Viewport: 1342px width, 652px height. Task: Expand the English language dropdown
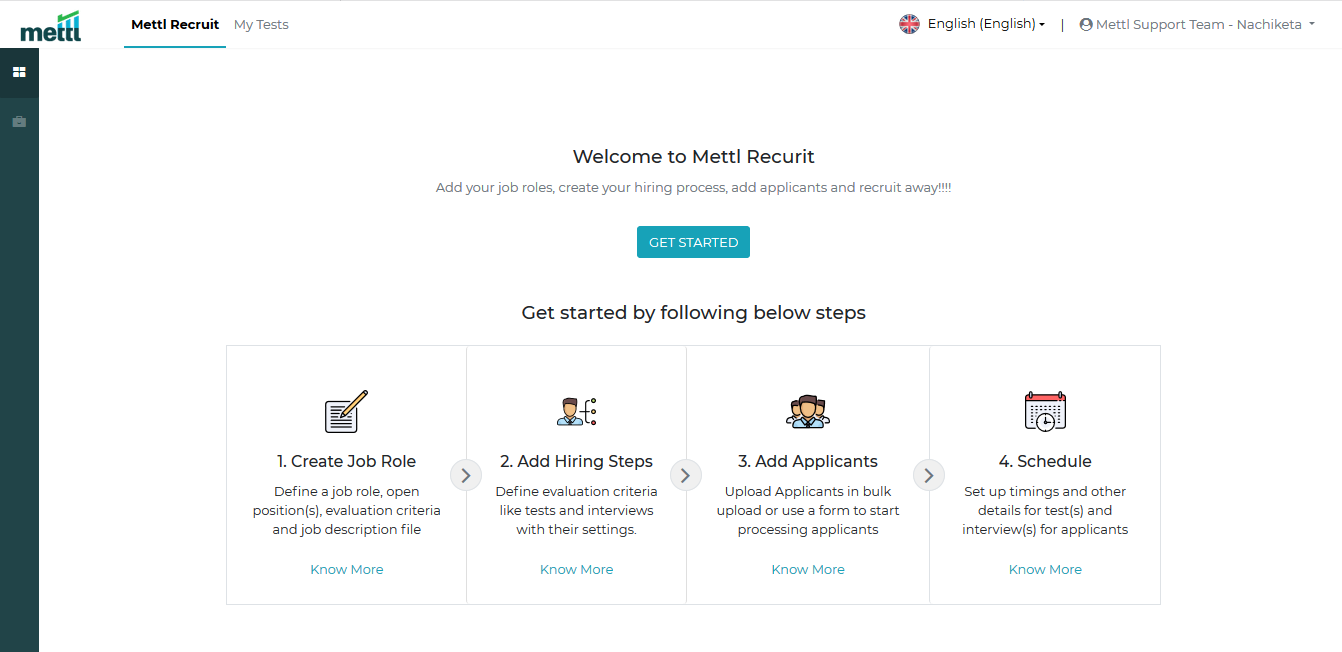pyautogui.click(x=986, y=24)
